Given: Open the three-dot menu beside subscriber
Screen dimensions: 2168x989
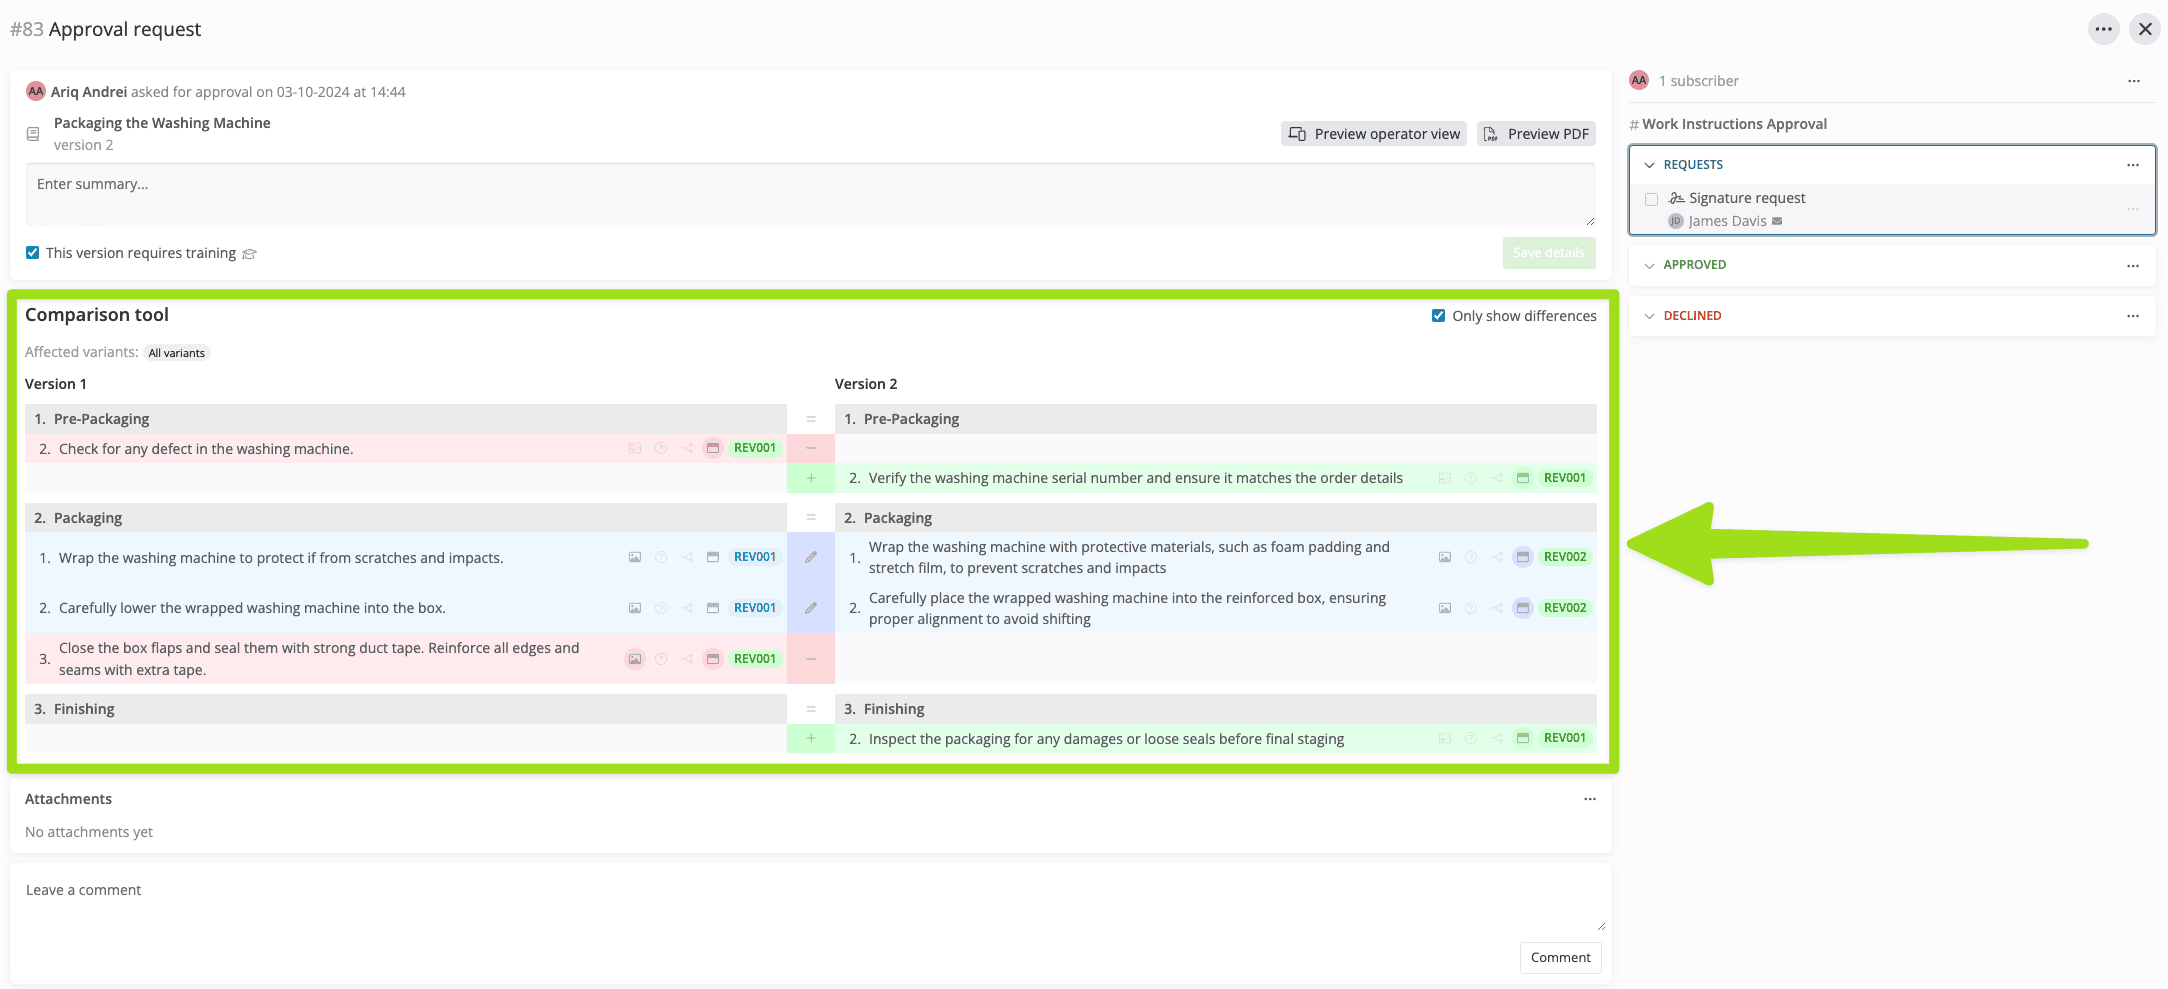Looking at the screenshot, I should pos(2133,81).
